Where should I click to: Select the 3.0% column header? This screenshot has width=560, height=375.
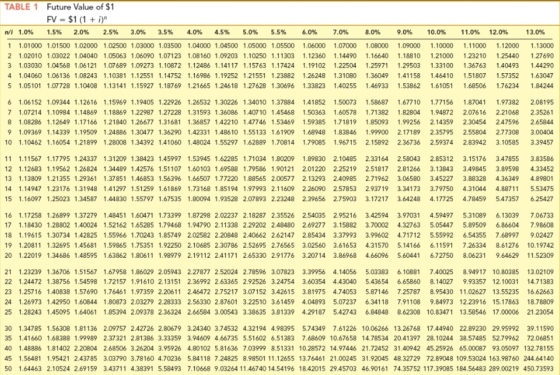coord(138,32)
